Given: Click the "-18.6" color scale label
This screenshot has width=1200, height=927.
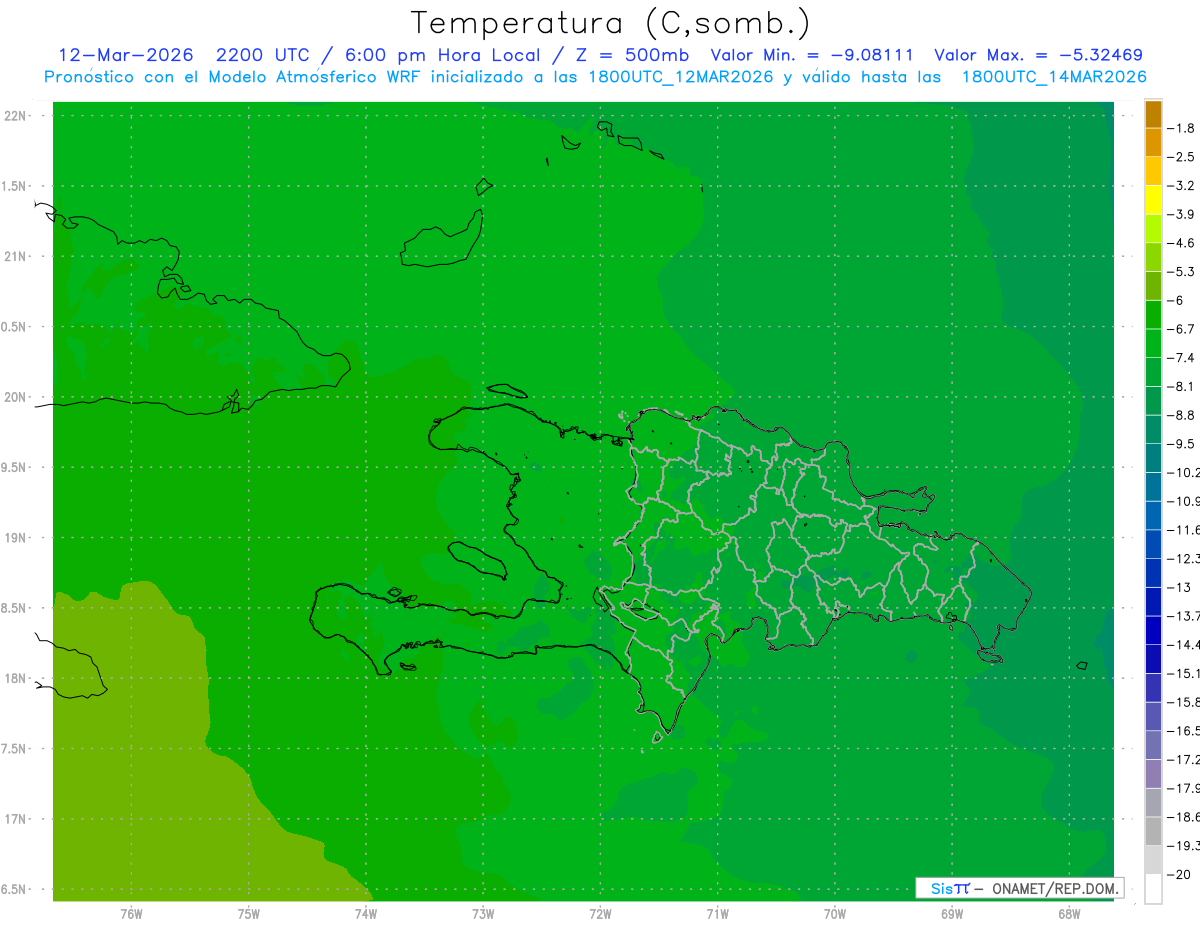Looking at the screenshot, I should 1183,817.
